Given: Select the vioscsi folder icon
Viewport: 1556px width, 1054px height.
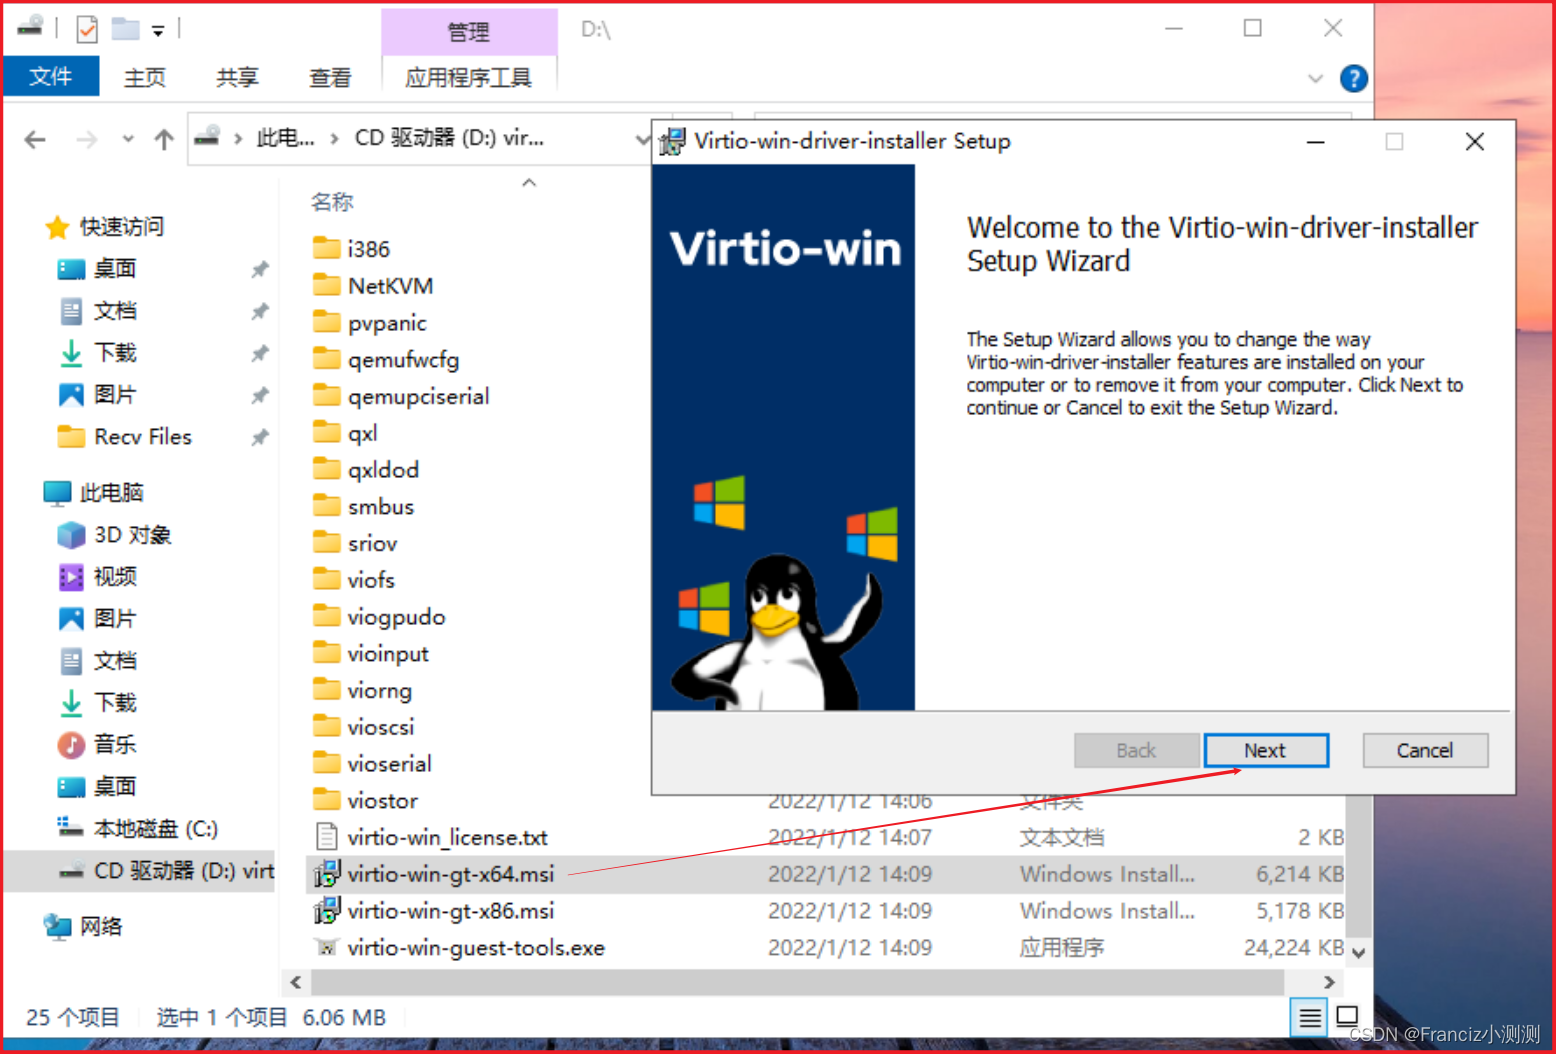Looking at the screenshot, I should pyautogui.click(x=326, y=727).
